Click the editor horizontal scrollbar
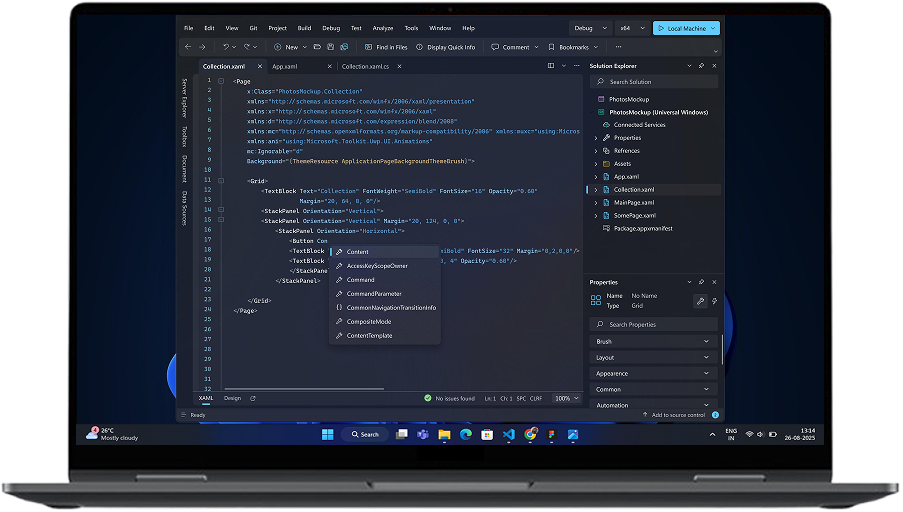The width and height of the screenshot is (903, 512). (304, 389)
